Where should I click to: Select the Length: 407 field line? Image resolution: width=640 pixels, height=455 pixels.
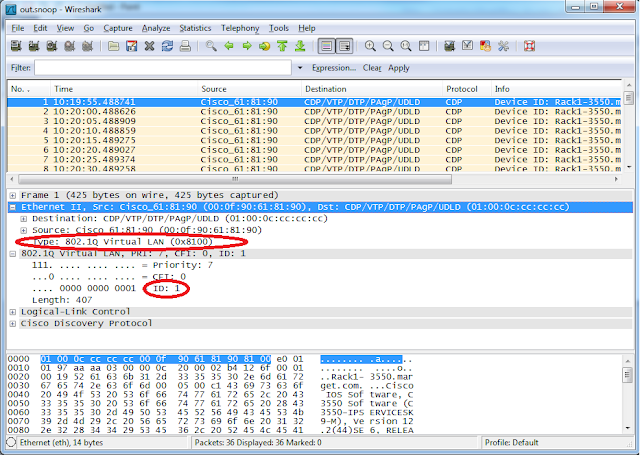[62, 300]
